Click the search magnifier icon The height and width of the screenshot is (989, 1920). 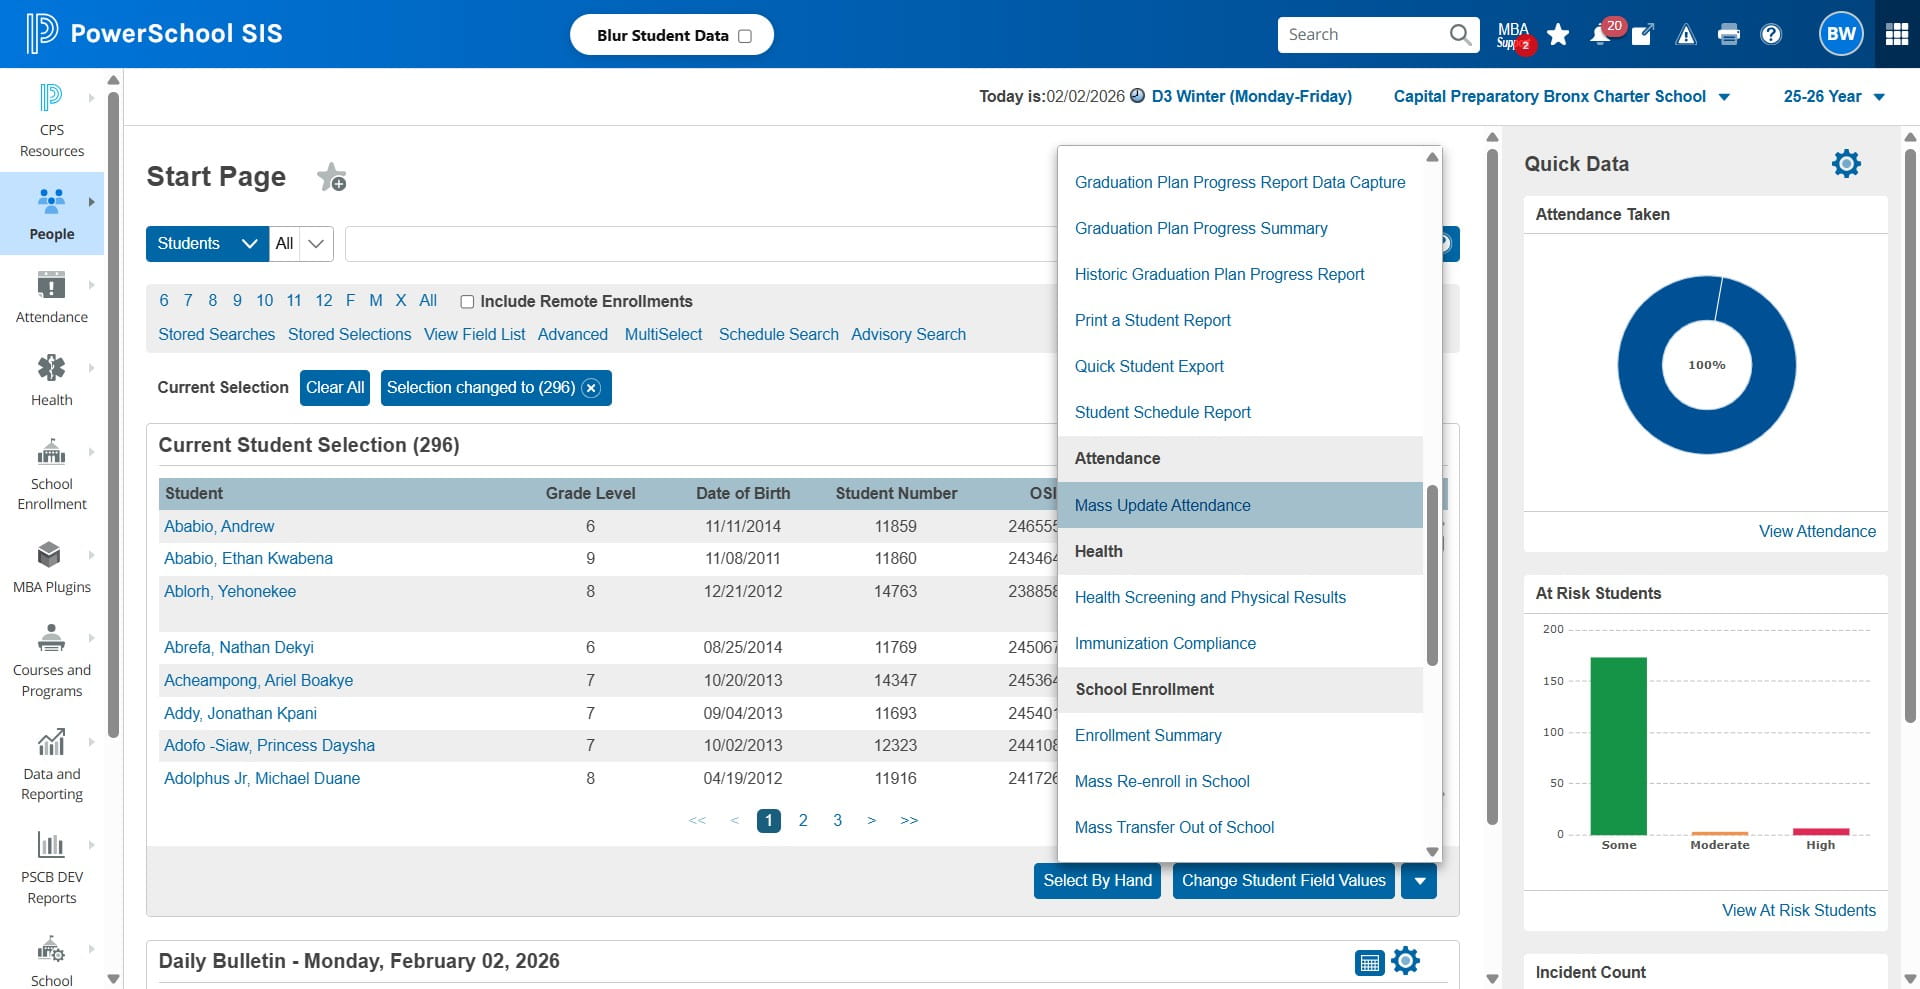pyautogui.click(x=1460, y=35)
